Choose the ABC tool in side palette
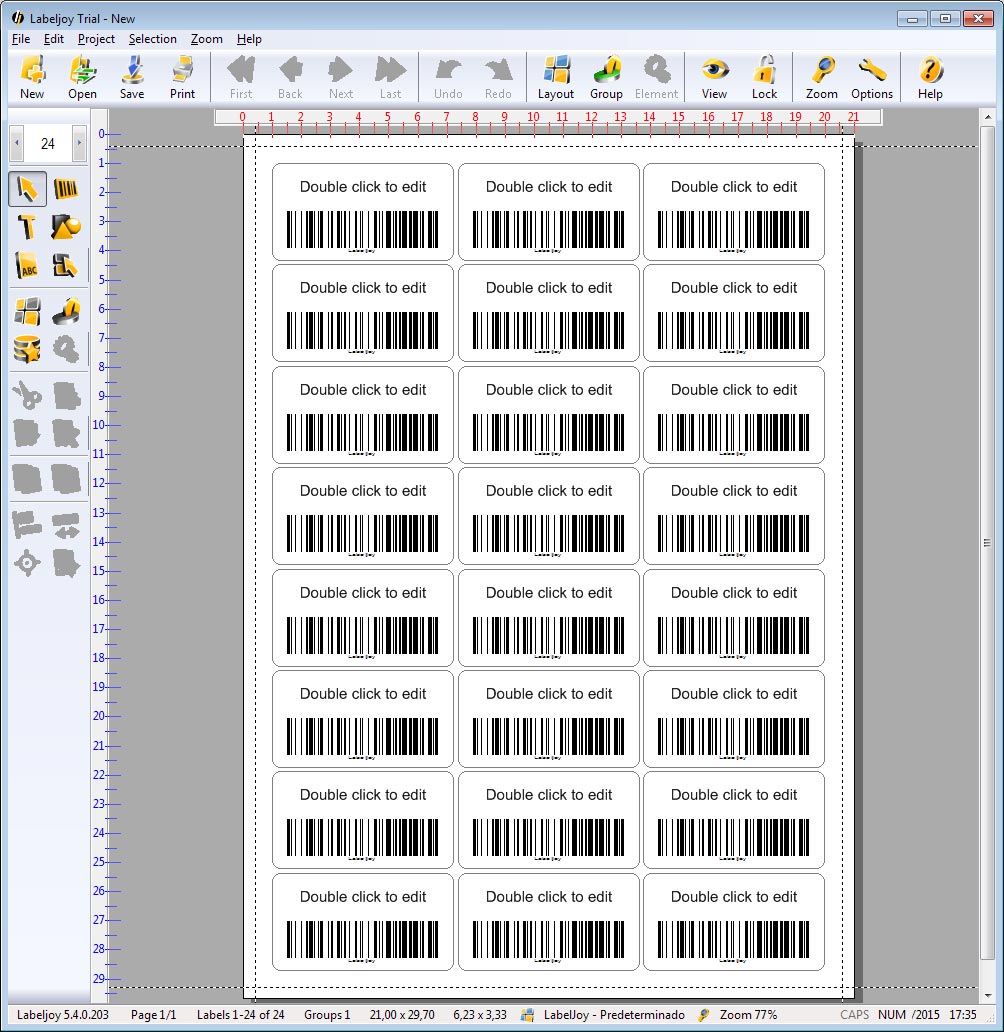Viewport: 1004px width, 1032px height. [28, 266]
